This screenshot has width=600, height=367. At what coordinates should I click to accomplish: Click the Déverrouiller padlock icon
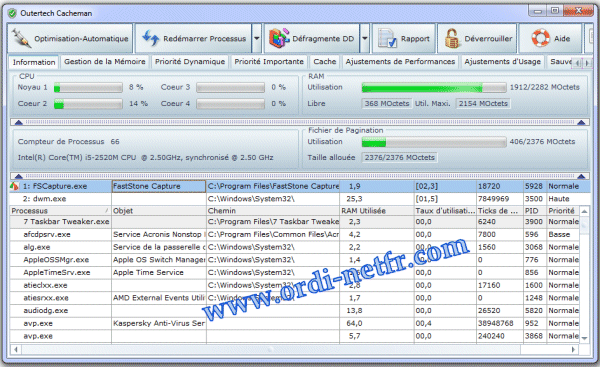pos(452,38)
